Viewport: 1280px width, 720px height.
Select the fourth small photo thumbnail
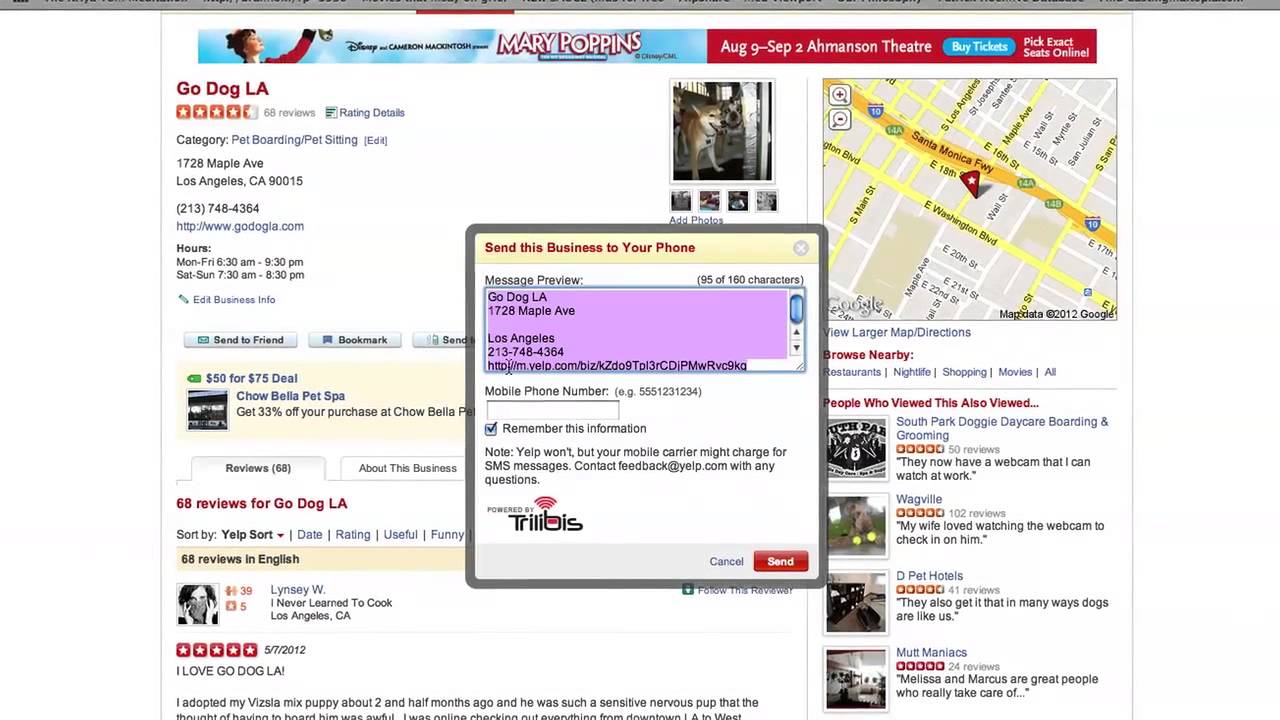(x=766, y=201)
